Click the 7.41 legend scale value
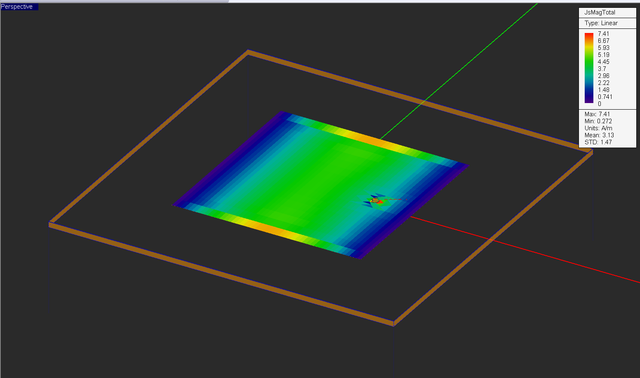 [603, 34]
